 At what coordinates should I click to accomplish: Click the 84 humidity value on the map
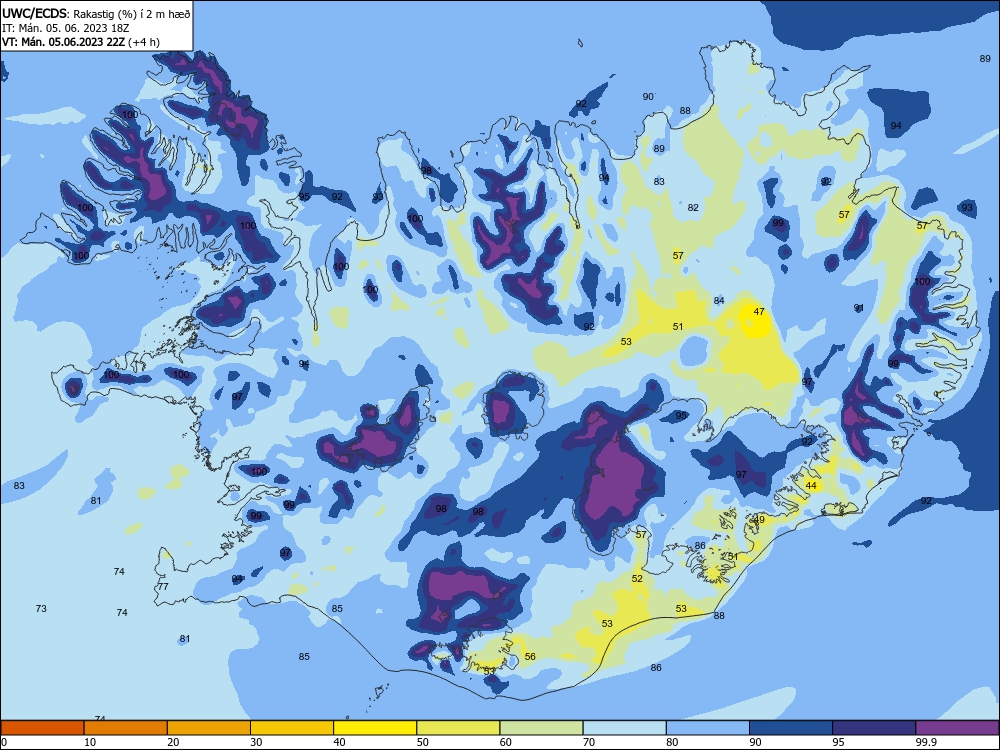(719, 300)
